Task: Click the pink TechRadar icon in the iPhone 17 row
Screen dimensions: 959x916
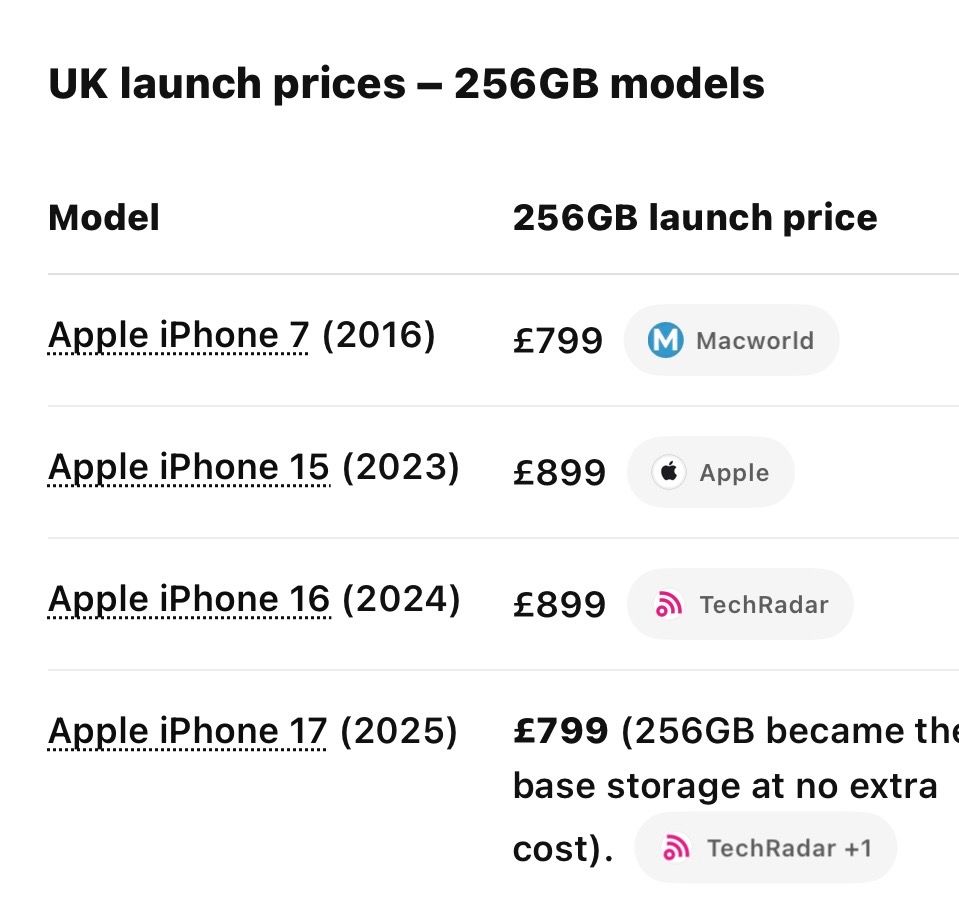Action: [x=676, y=848]
